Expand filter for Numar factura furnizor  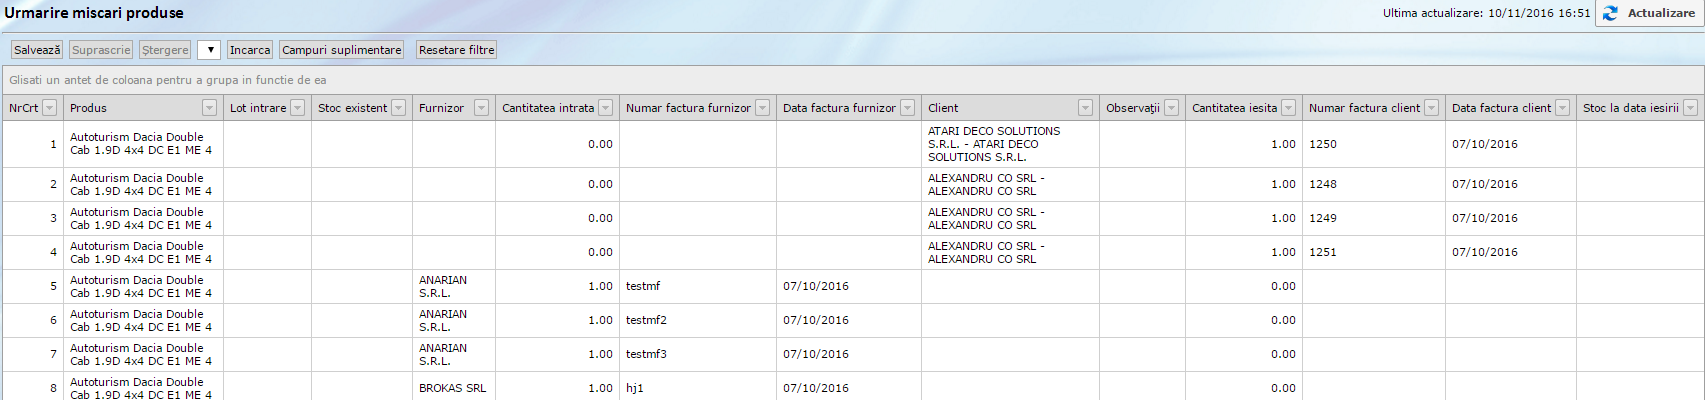click(x=762, y=108)
